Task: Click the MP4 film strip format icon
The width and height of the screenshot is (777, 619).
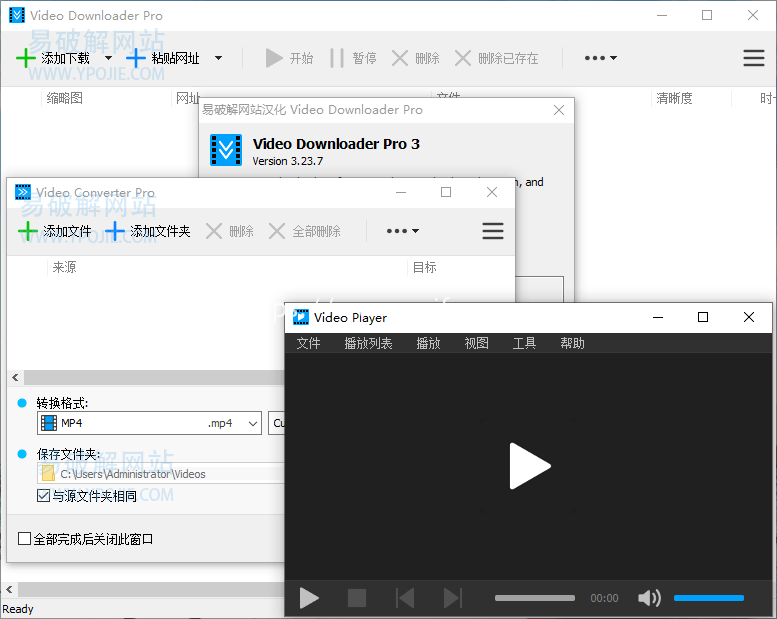Action: [49, 423]
